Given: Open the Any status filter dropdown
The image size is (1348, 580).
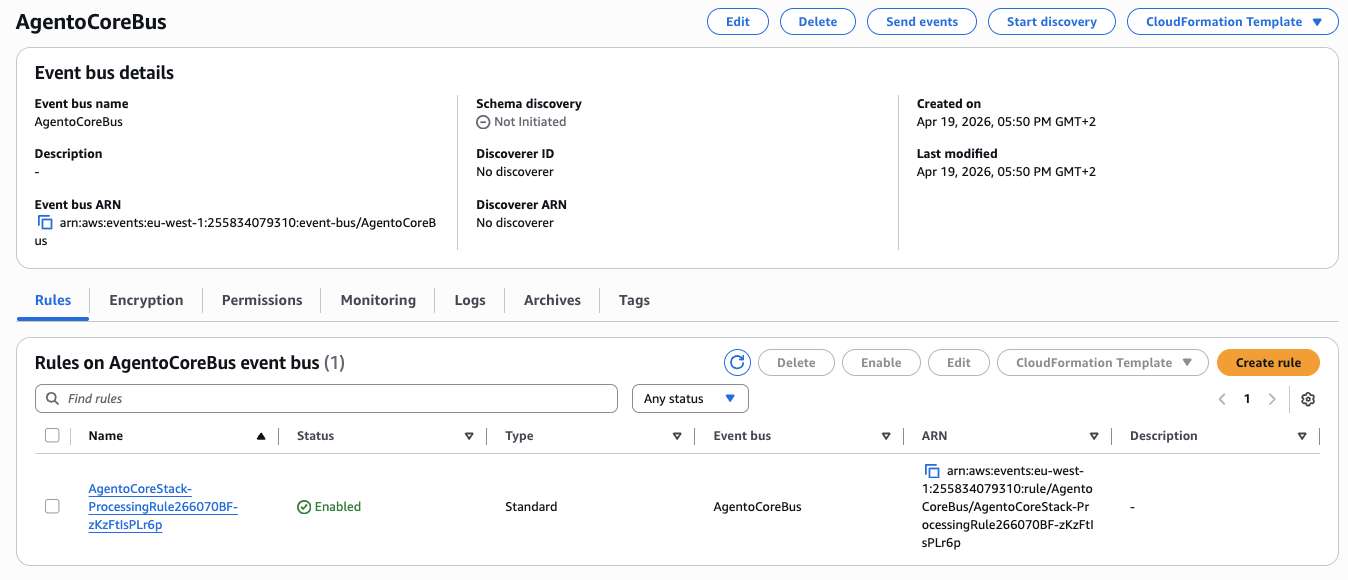Looking at the screenshot, I should pyautogui.click(x=690, y=399).
